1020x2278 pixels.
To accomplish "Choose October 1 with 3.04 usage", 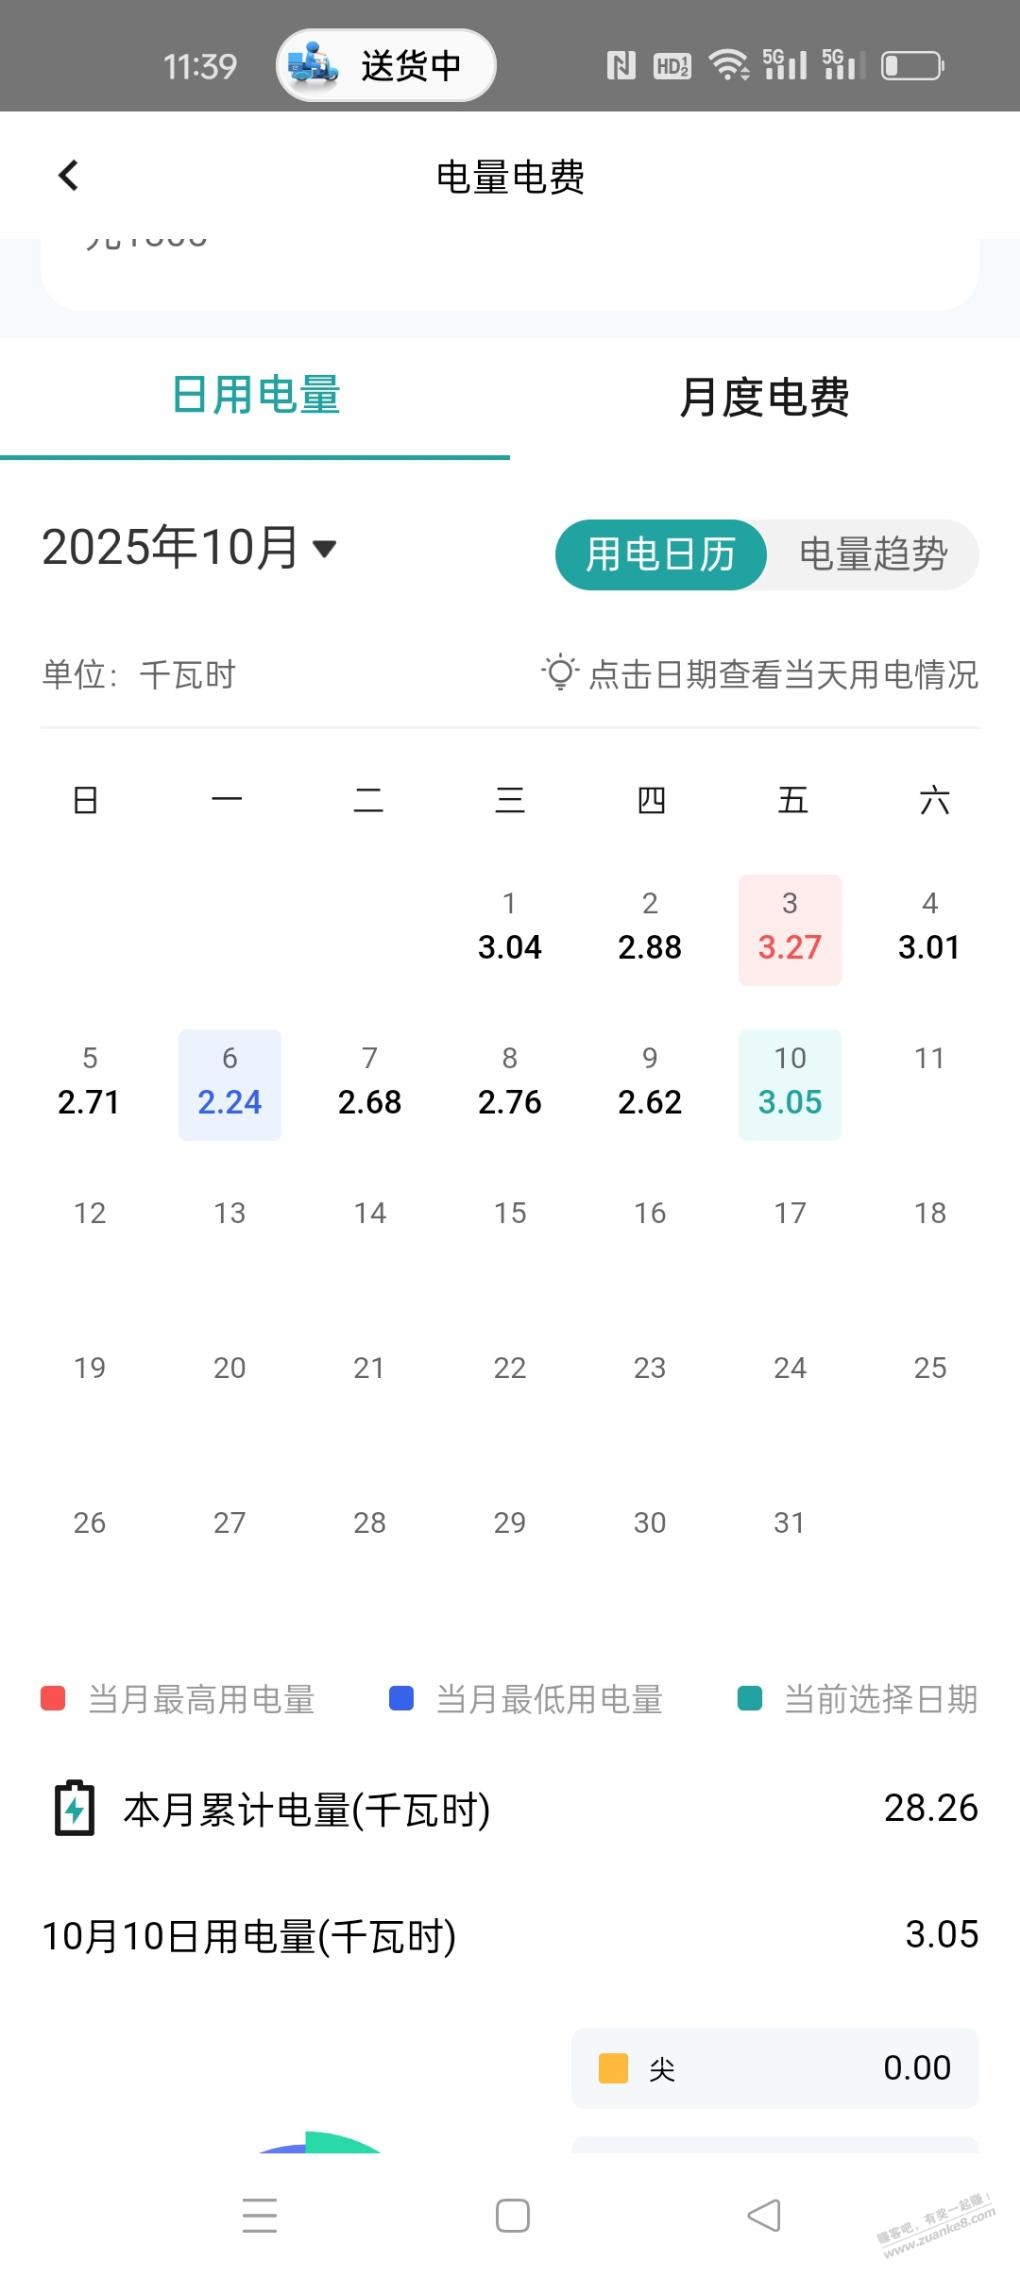I will (x=509, y=928).
